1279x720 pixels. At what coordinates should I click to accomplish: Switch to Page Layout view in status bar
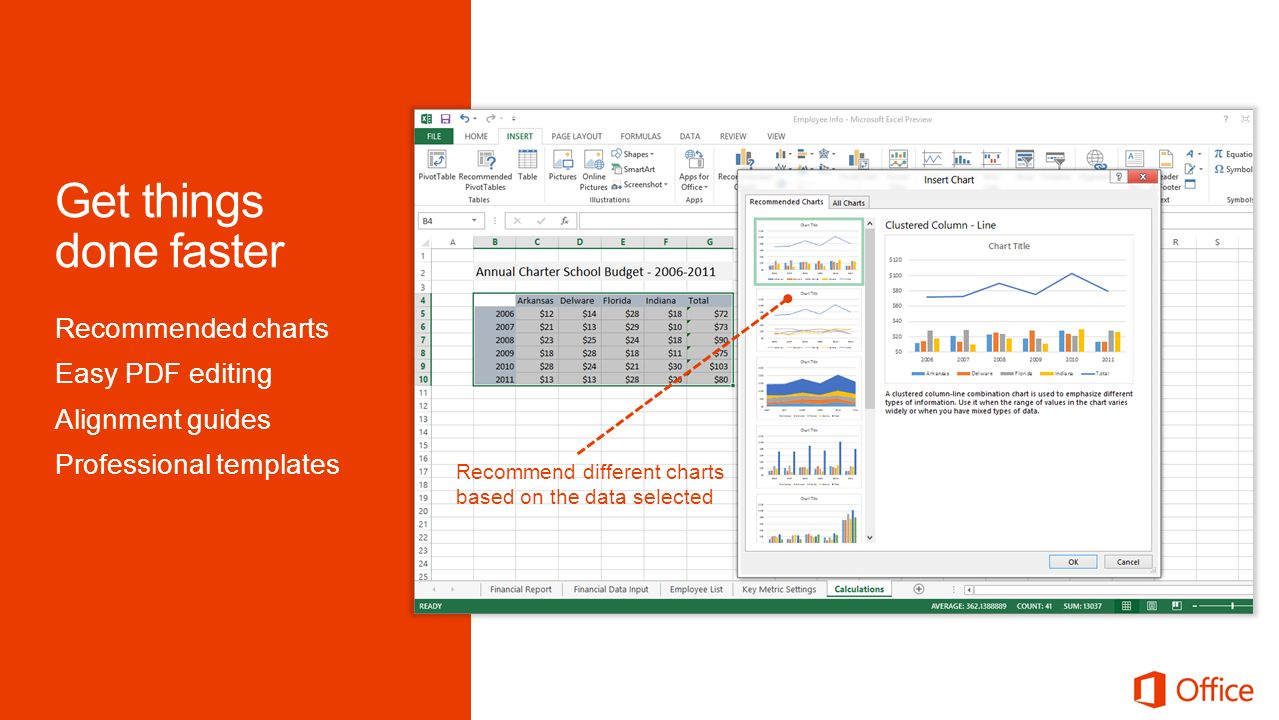[x=1151, y=606]
